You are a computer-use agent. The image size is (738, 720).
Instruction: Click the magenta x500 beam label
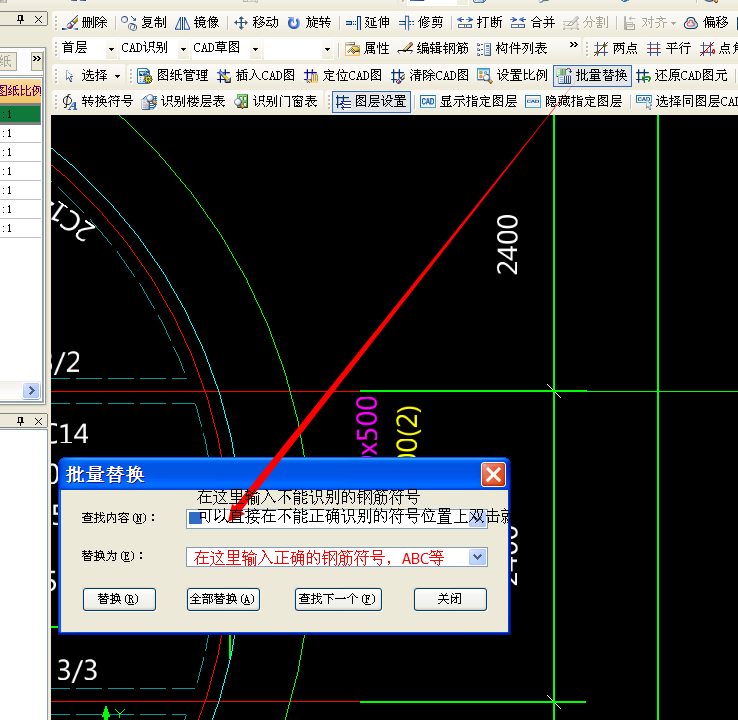pos(367,427)
